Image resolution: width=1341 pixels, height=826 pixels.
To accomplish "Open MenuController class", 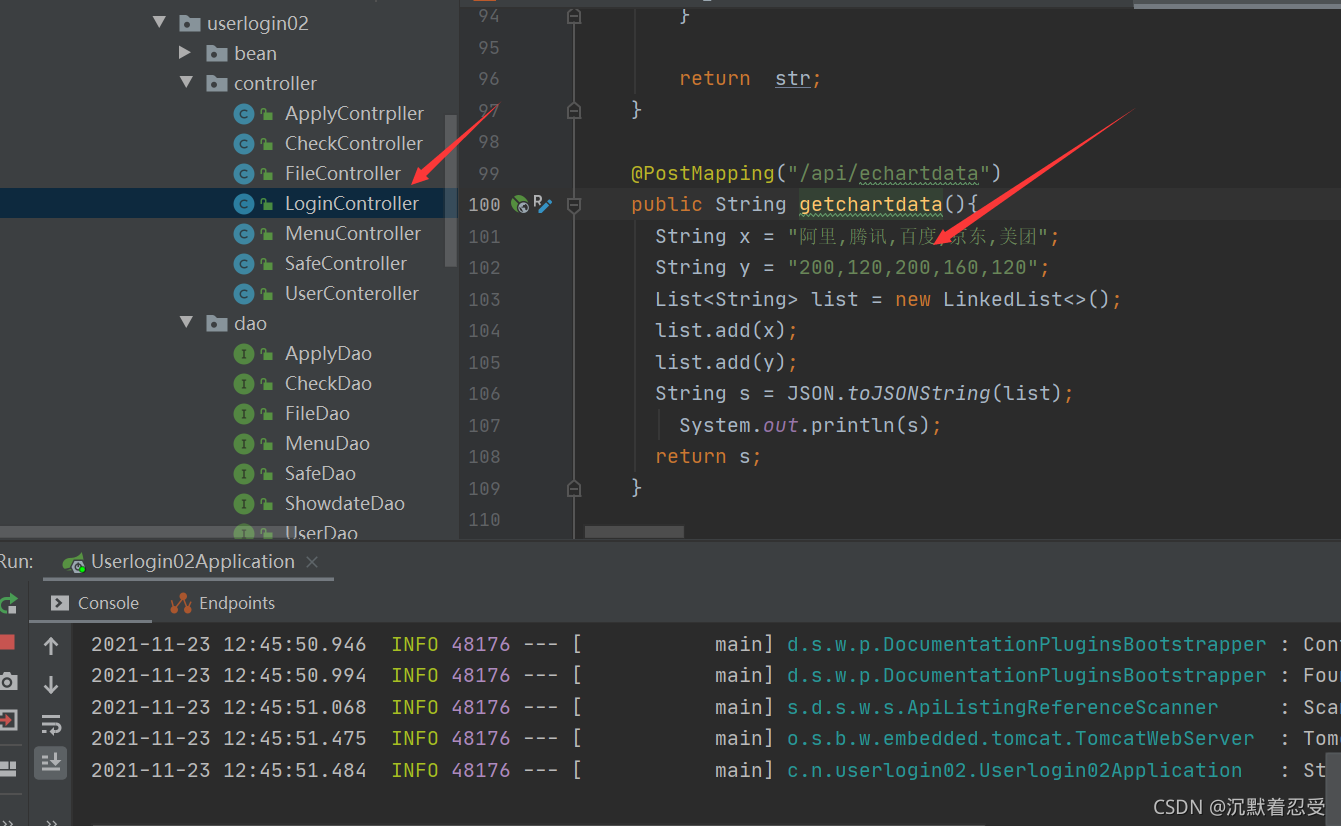I will click(x=353, y=233).
